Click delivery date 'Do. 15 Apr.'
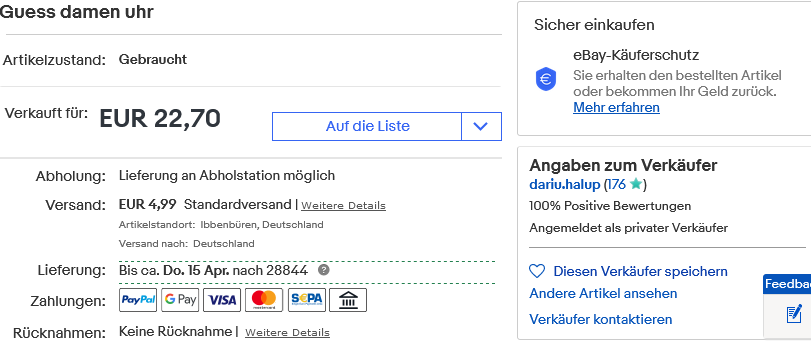 pyautogui.click(x=196, y=270)
